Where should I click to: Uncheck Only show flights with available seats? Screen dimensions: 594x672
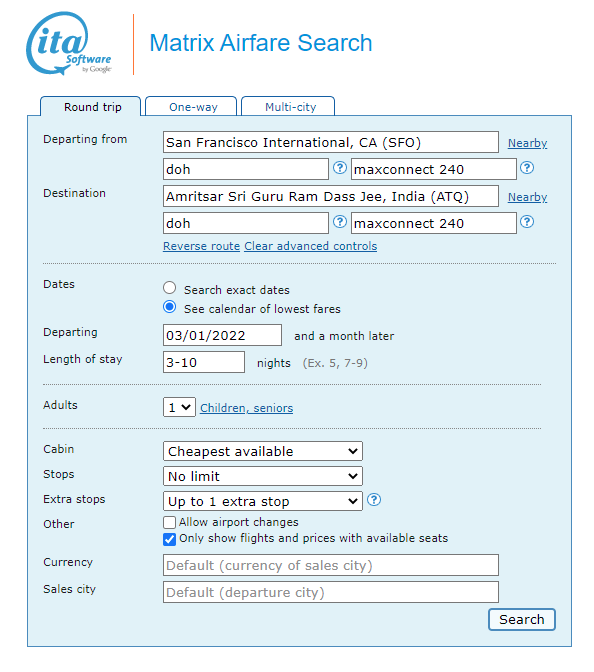169,539
